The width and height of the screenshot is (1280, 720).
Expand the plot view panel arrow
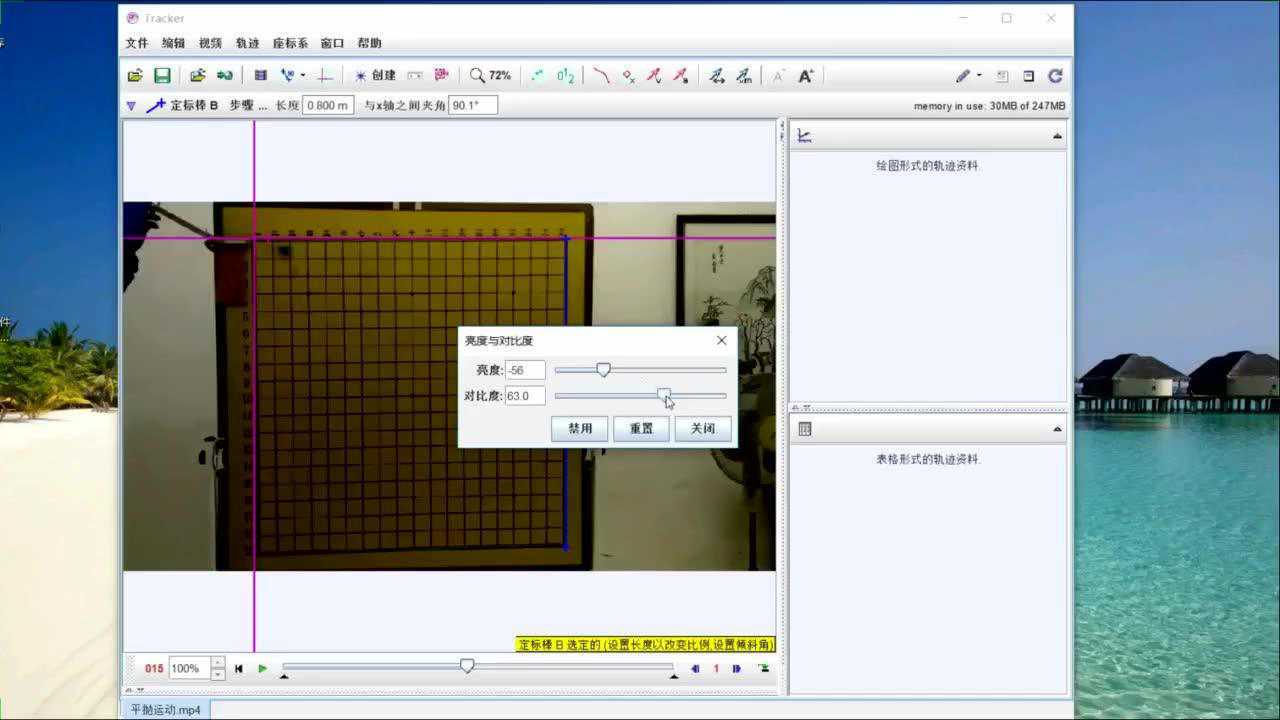[x=1057, y=136]
